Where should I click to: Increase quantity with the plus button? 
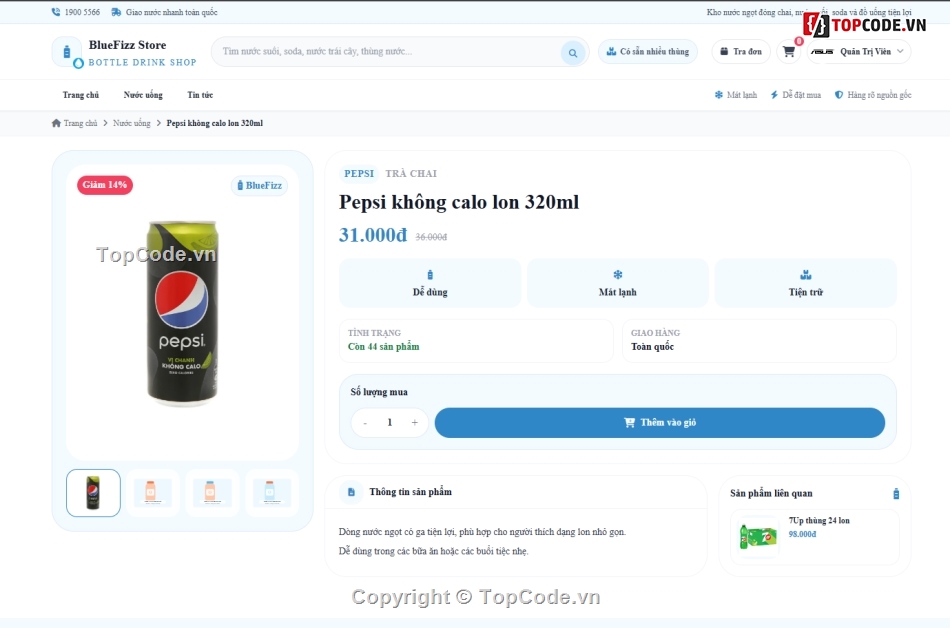(414, 423)
